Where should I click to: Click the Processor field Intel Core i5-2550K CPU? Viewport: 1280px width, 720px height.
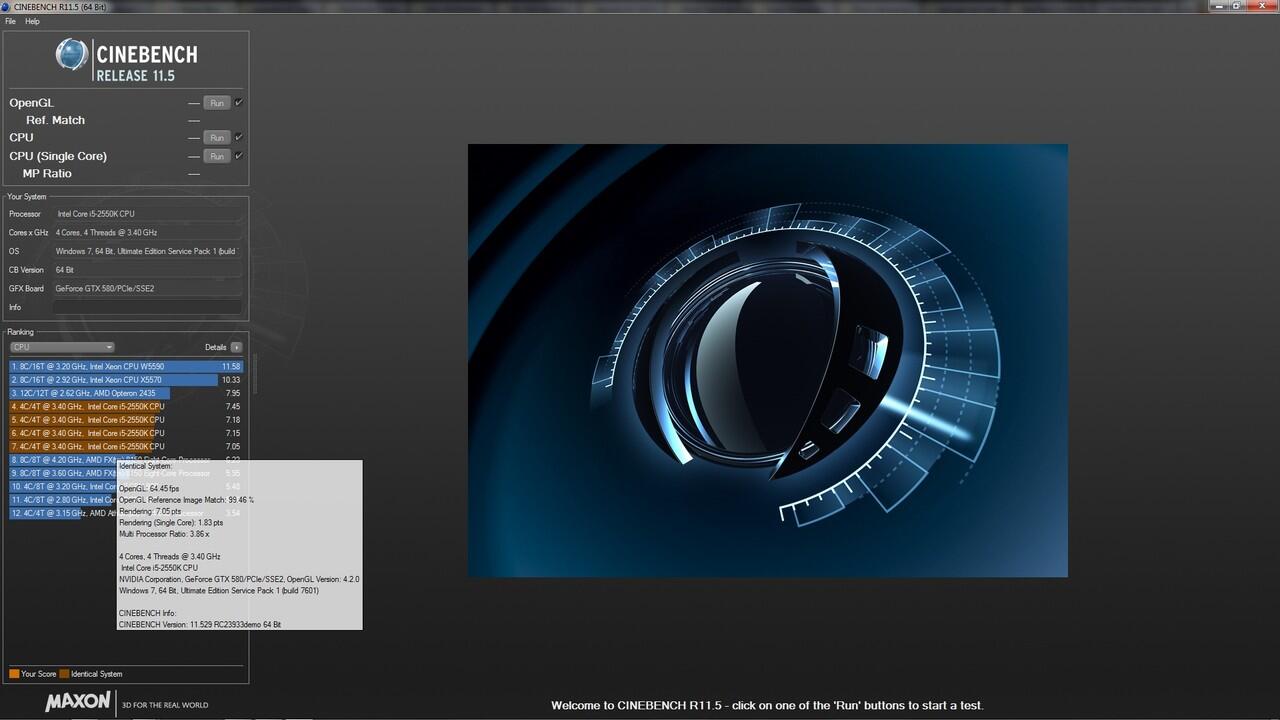[x=148, y=214]
